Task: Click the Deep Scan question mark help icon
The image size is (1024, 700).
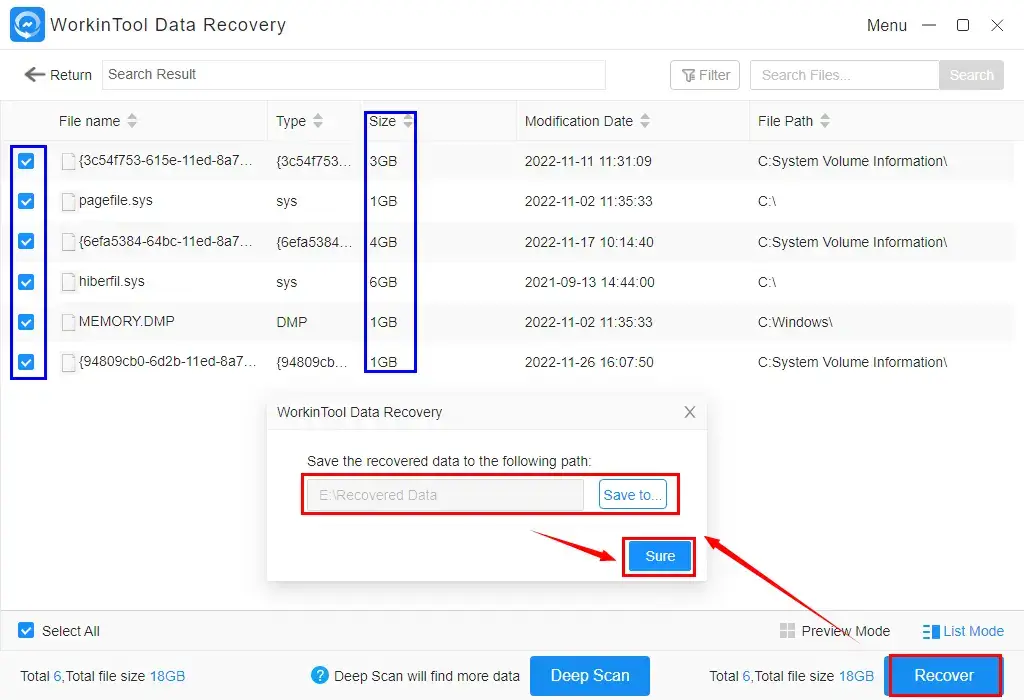Action: pyautogui.click(x=319, y=675)
